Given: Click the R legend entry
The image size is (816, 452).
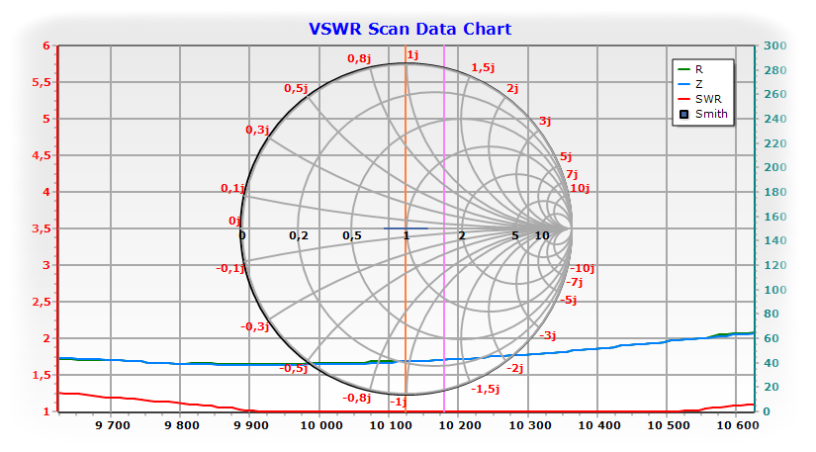Looking at the screenshot, I should pyautogui.click(x=691, y=69).
